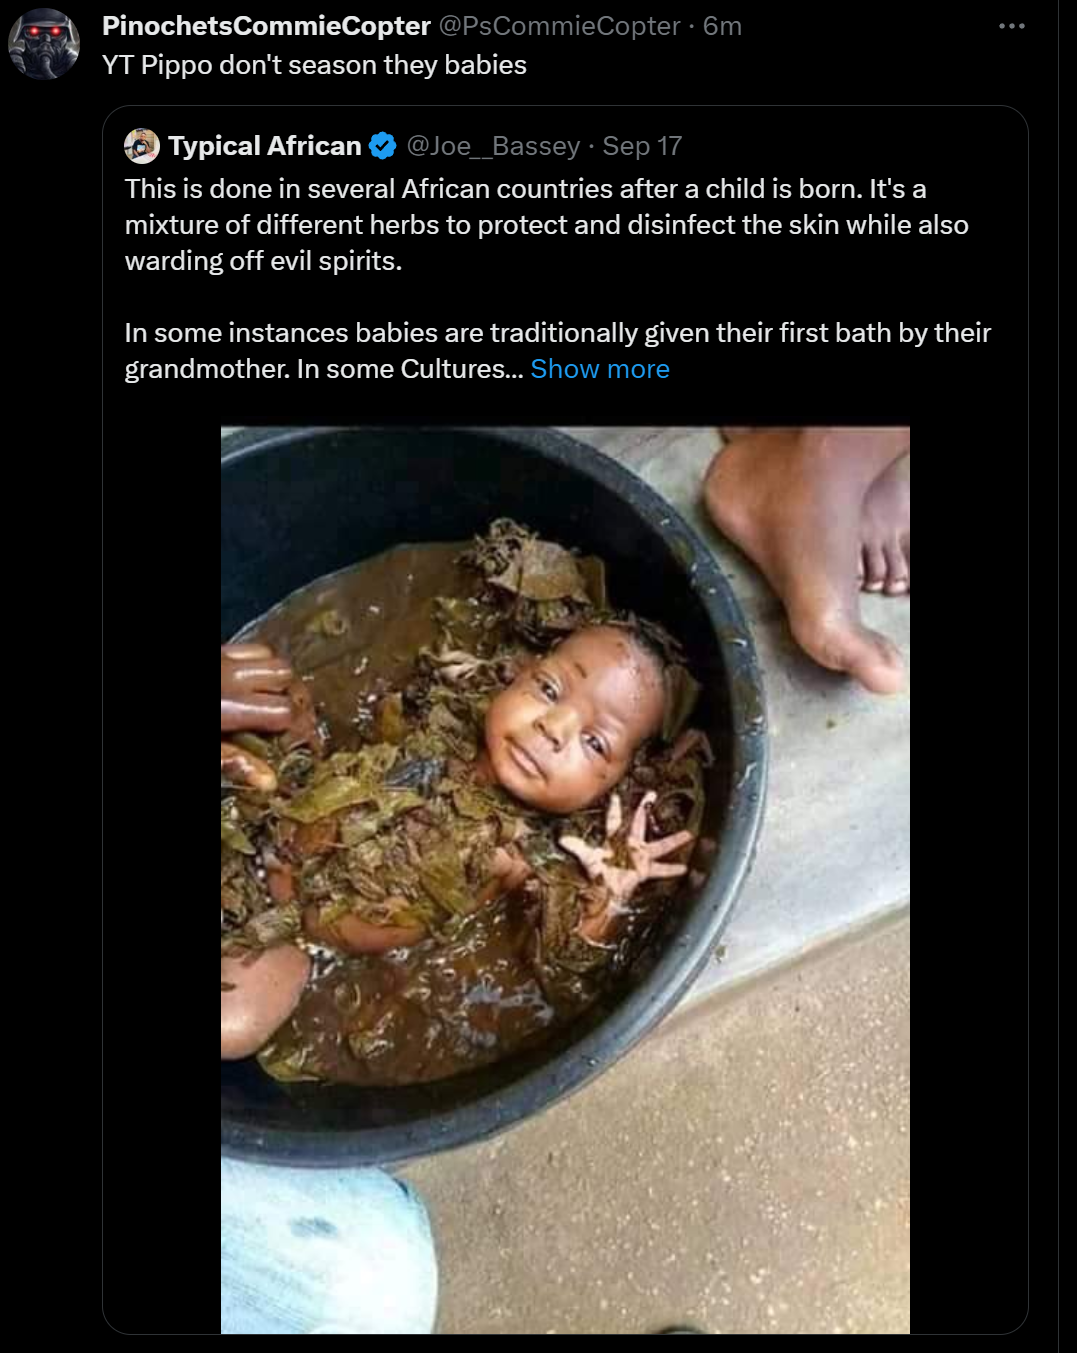Image resolution: width=1077 pixels, height=1353 pixels.
Task: Click the Typical African display name
Action: (264, 146)
